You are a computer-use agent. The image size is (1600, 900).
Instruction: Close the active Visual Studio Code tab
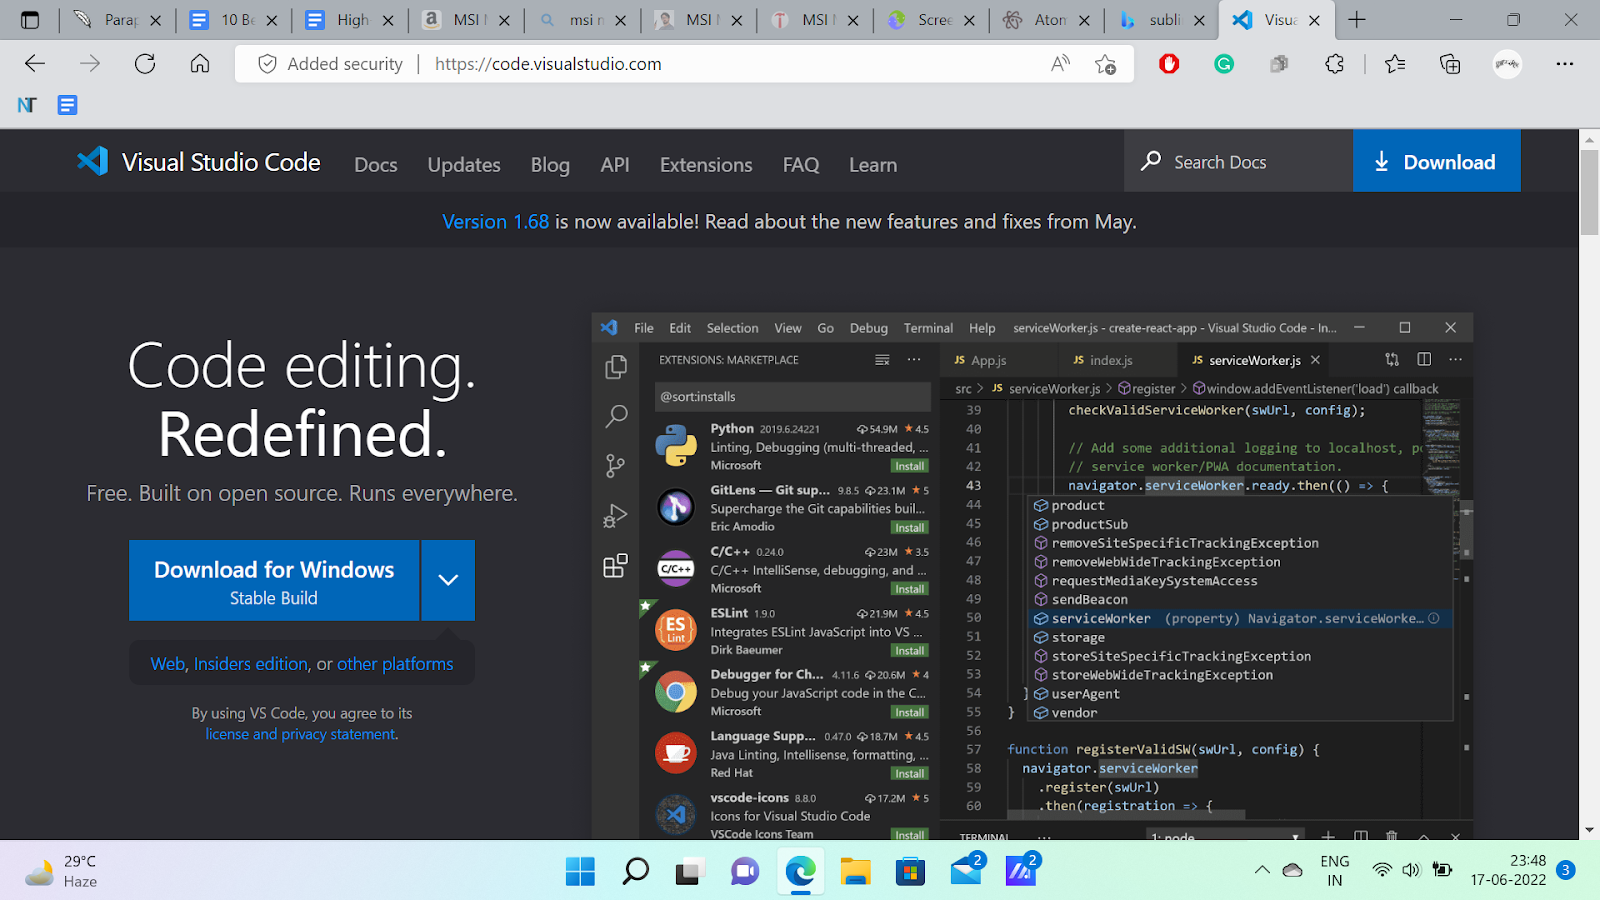pyautogui.click(x=1314, y=20)
